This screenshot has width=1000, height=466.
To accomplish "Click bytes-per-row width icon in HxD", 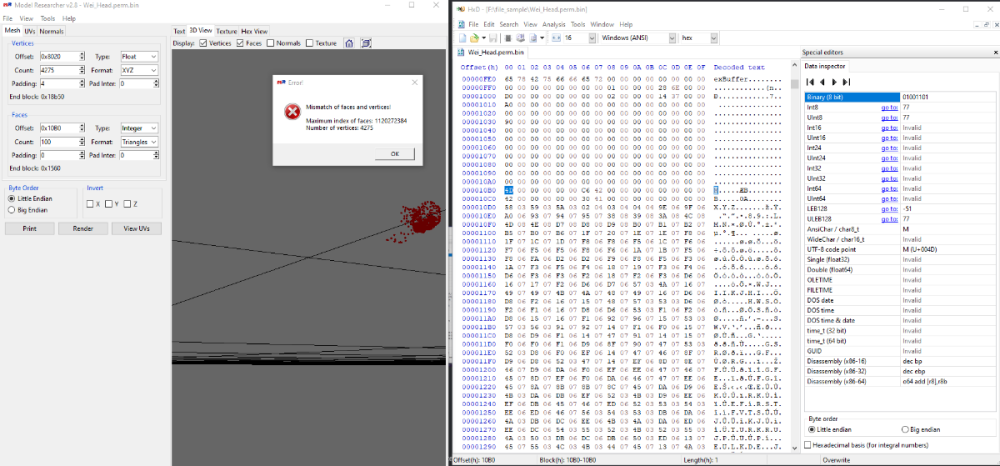I will click(x=555, y=38).
